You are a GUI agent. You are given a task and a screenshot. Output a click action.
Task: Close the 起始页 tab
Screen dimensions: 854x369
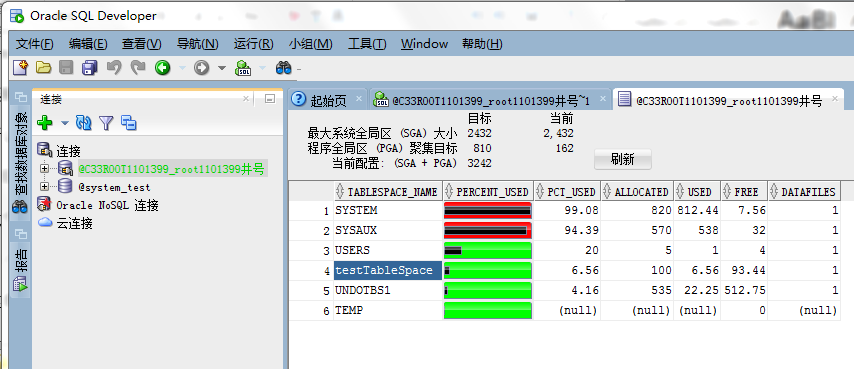pos(358,99)
